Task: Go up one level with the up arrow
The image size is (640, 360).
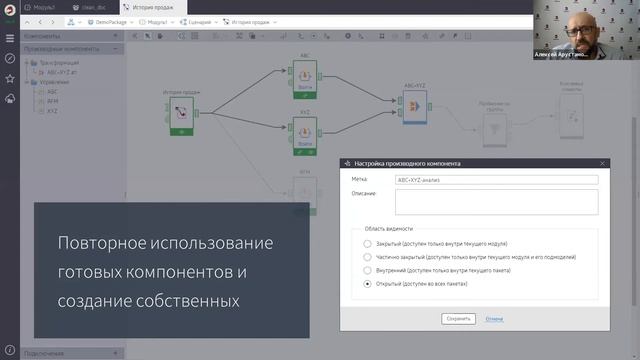Action: pyautogui.click(x=27, y=22)
